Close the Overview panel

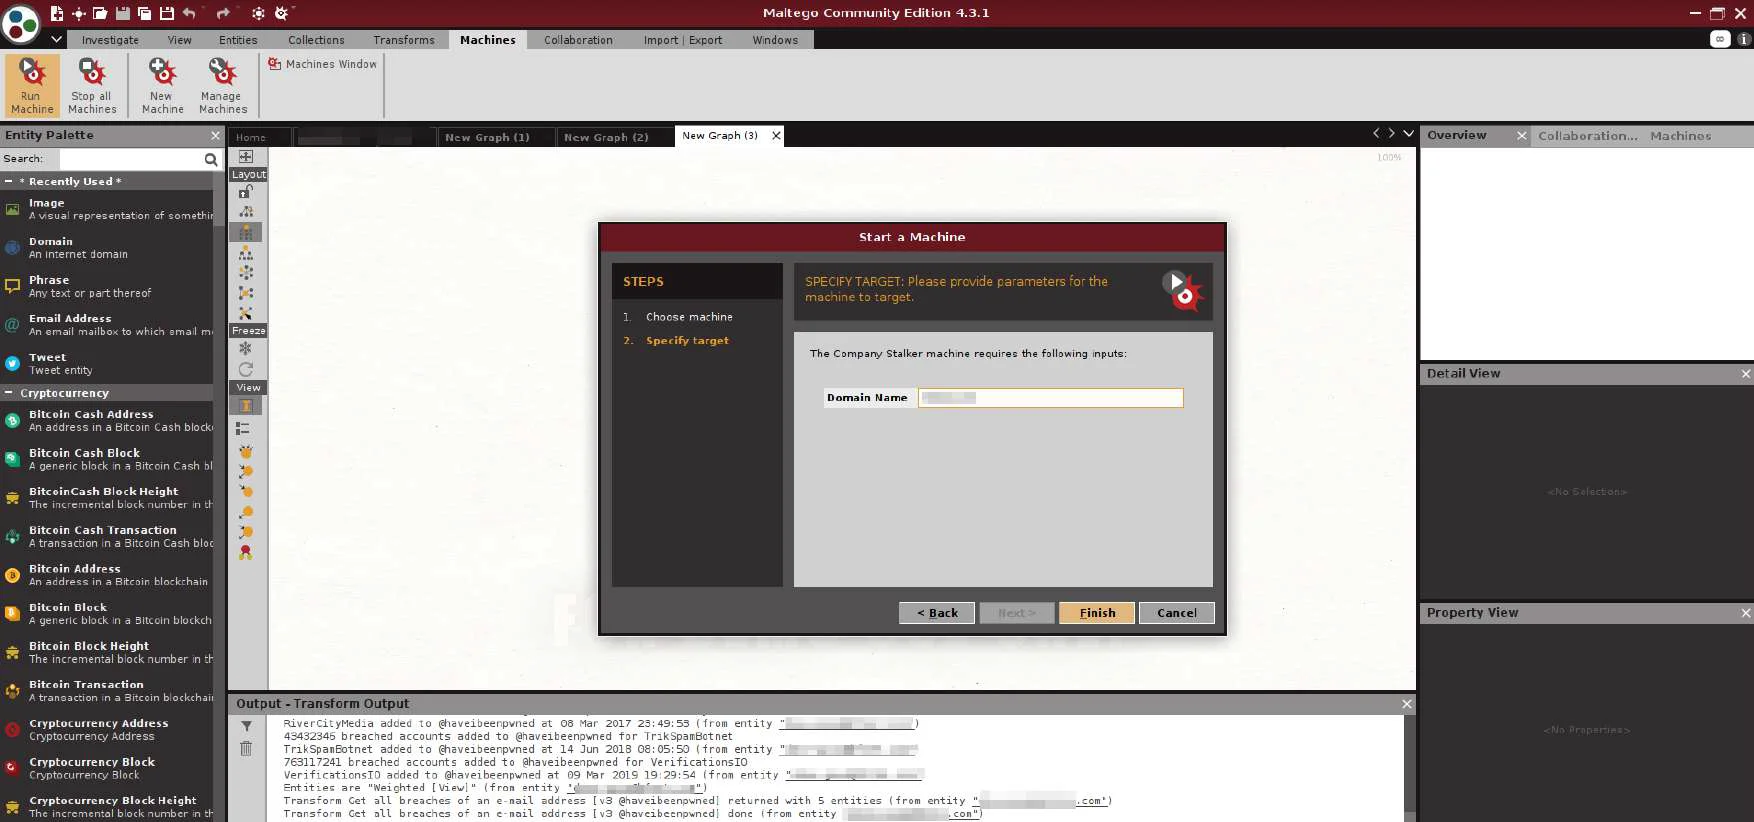click(x=1522, y=136)
